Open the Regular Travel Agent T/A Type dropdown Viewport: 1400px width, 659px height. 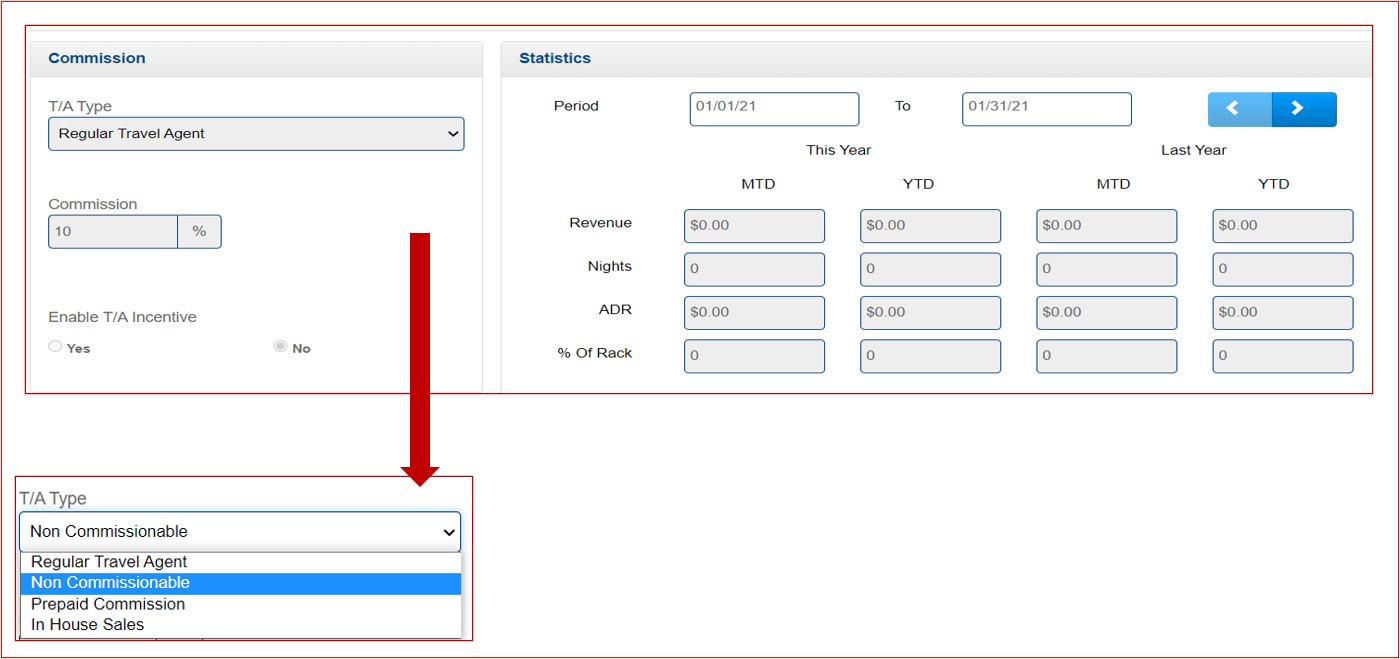(256, 134)
